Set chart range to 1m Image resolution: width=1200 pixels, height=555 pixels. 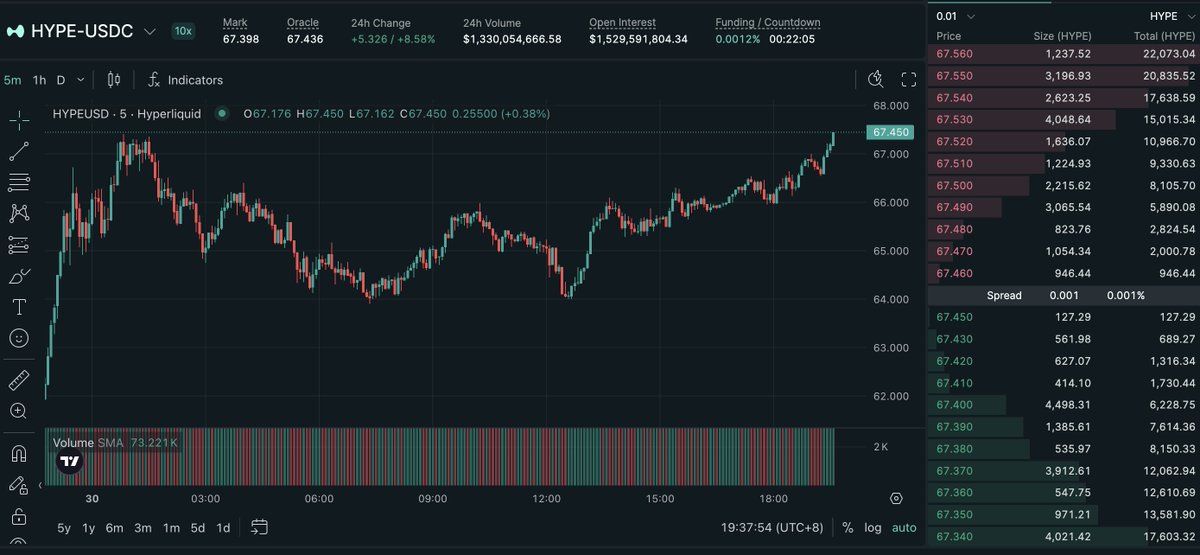171,528
